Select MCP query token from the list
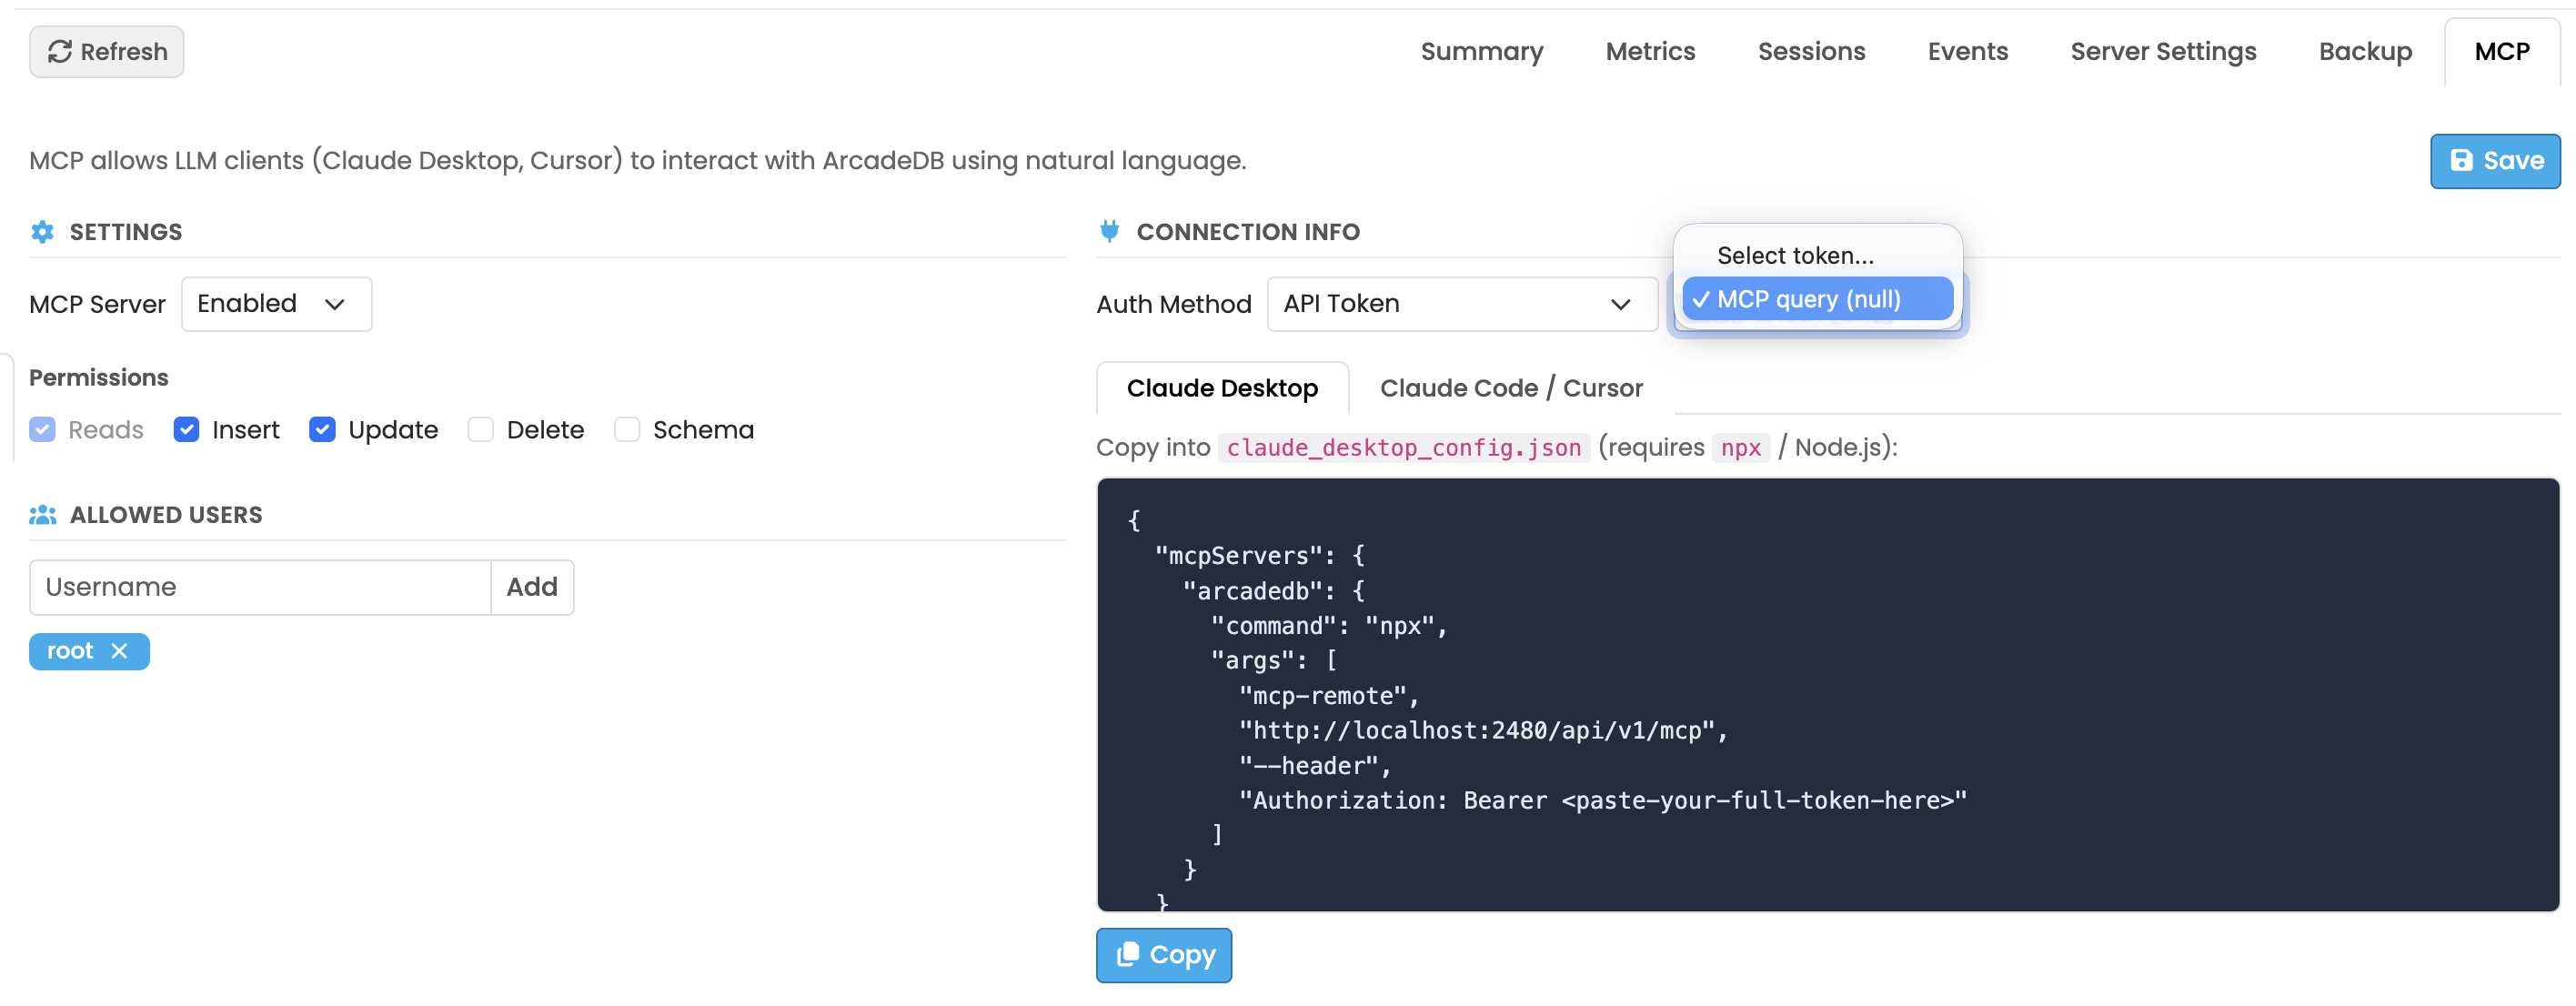The image size is (2576, 1006). (x=1817, y=298)
